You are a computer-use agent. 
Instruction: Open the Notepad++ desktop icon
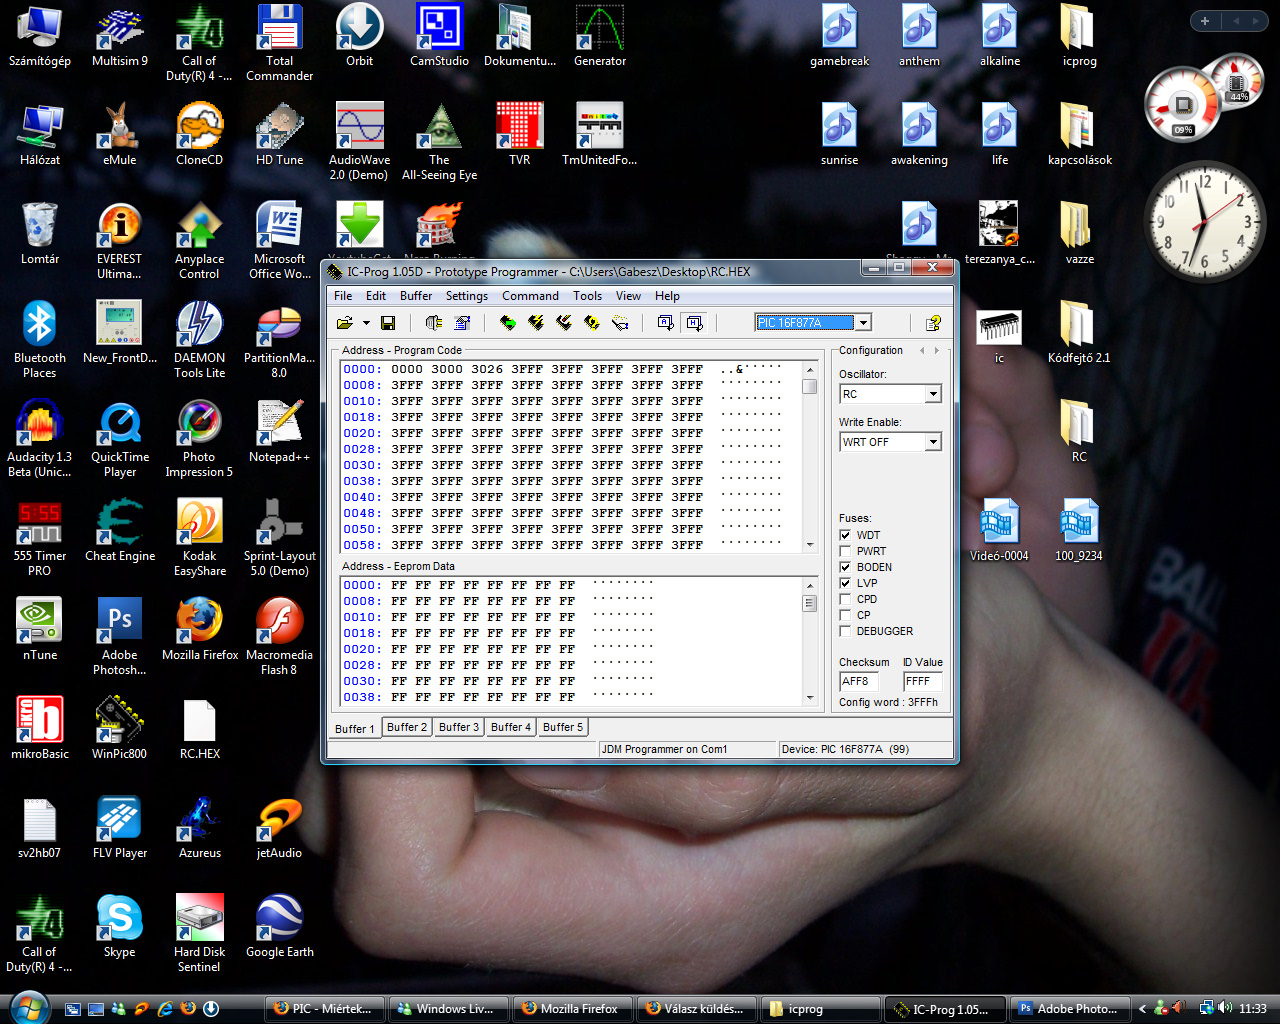[279, 432]
